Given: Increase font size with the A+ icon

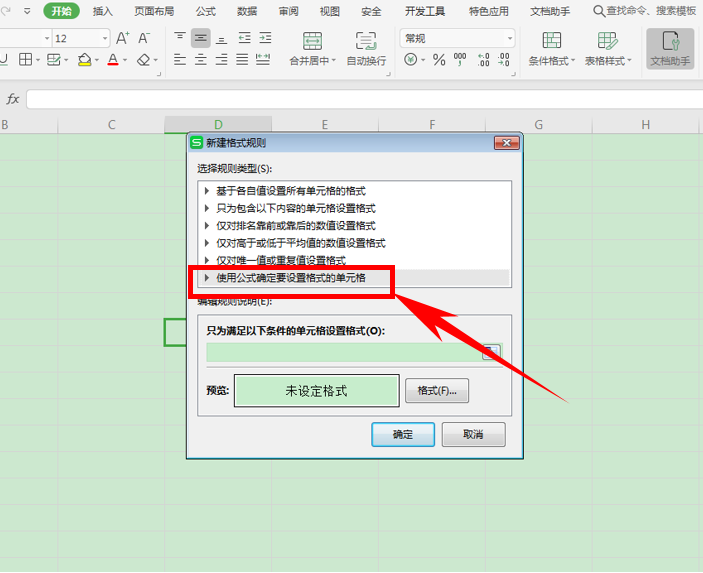Looking at the screenshot, I should pos(123,38).
